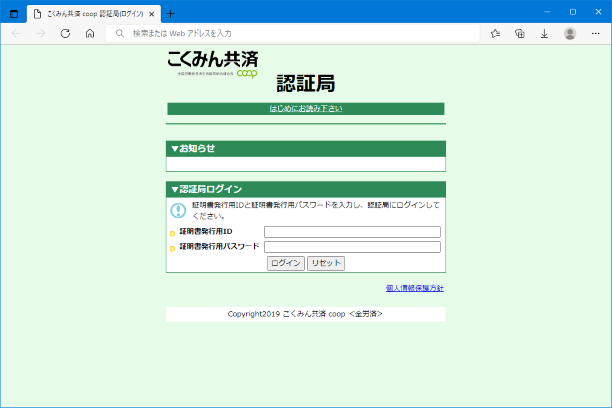The height and width of the screenshot is (408, 612).
Task: Focus the 証明書発行用パスワード input field
Action: pos(352,247)
